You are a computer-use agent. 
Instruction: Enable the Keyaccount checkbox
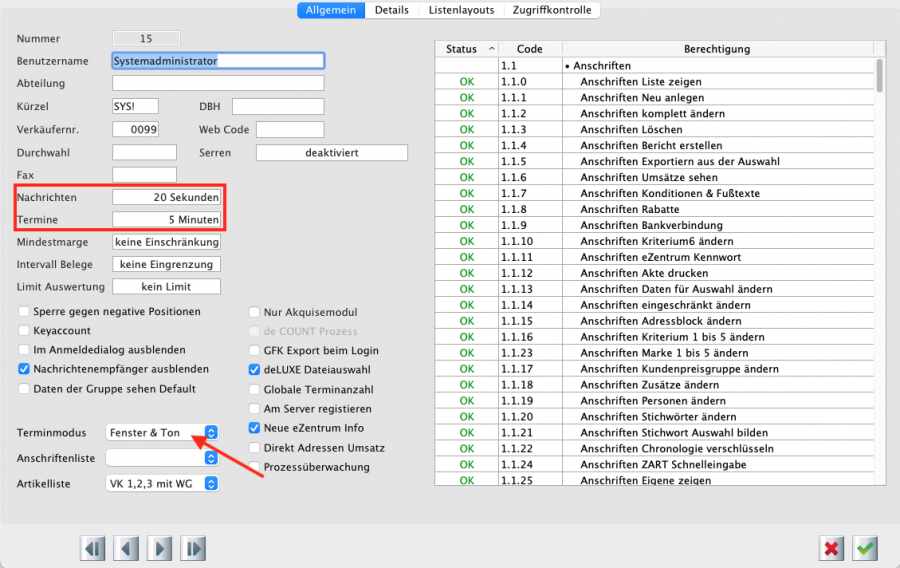23,330
